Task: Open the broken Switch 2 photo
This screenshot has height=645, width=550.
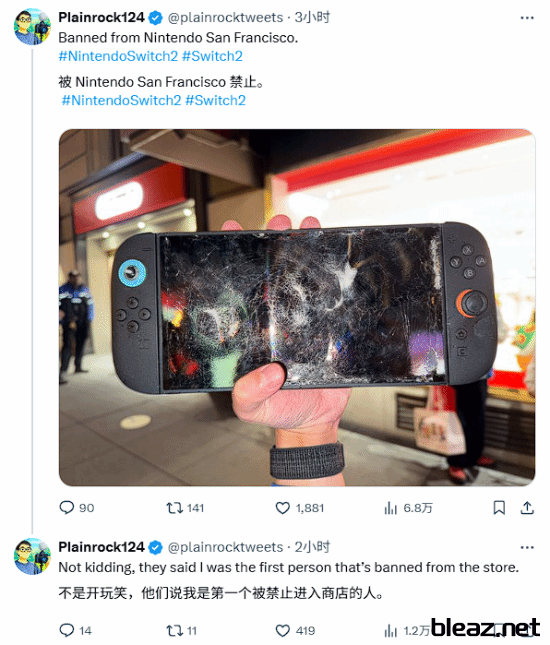Action: pyautogui.click(x=297, y=307)
